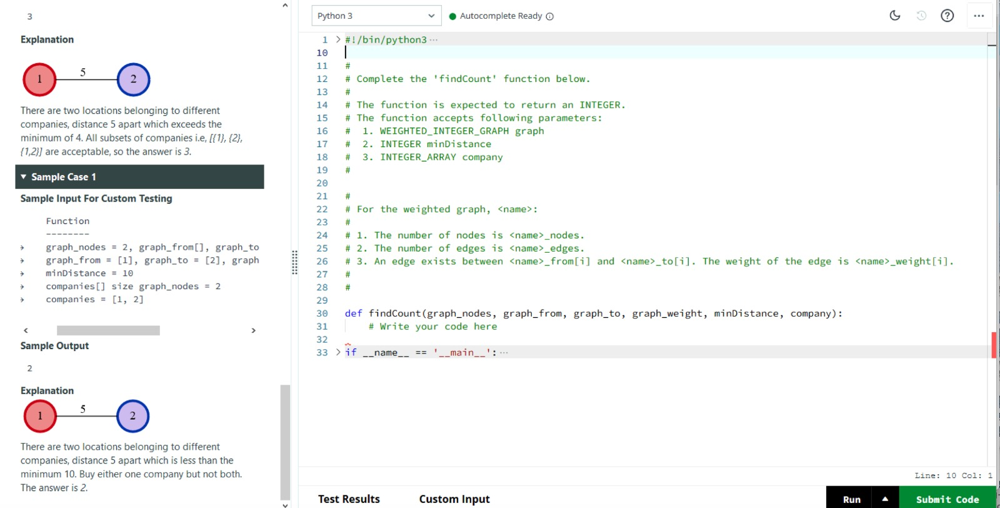Image resolution: width=1000 pixels, height=508 pixels.
Task: Expand the folded main block at line 33
Action: 338,352
